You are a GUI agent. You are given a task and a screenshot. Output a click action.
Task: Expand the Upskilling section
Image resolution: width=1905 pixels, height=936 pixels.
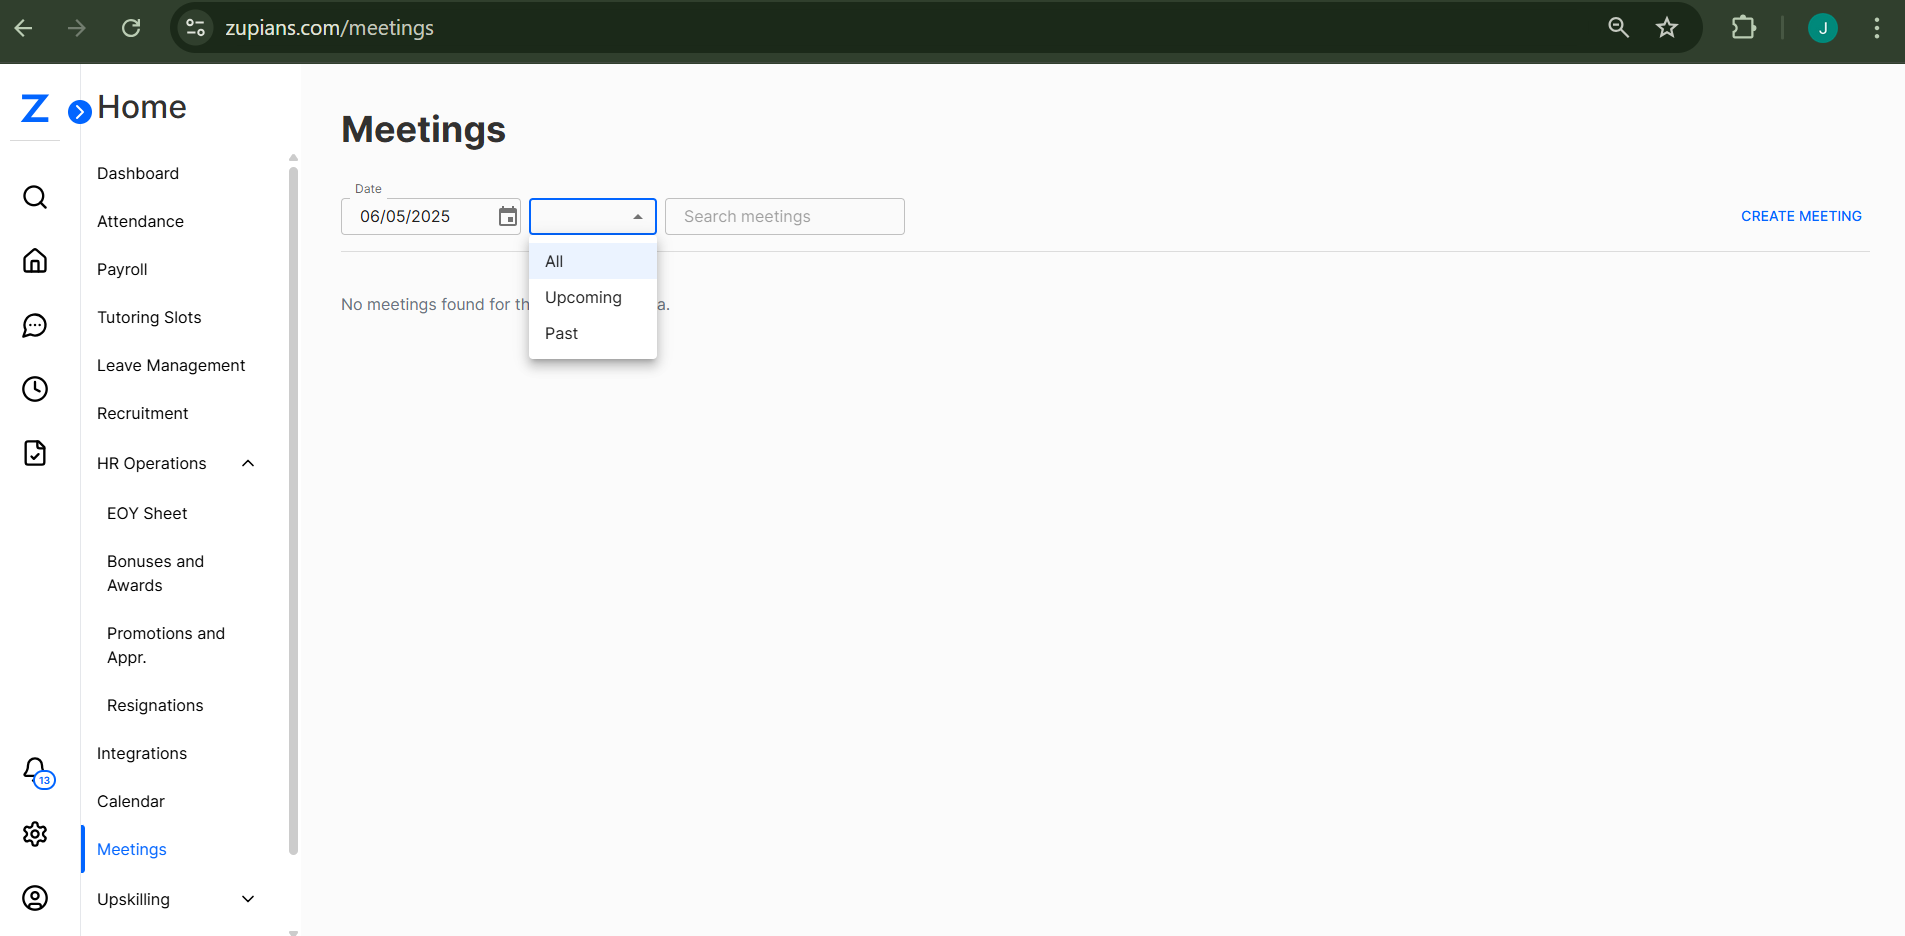pos(247,899)
